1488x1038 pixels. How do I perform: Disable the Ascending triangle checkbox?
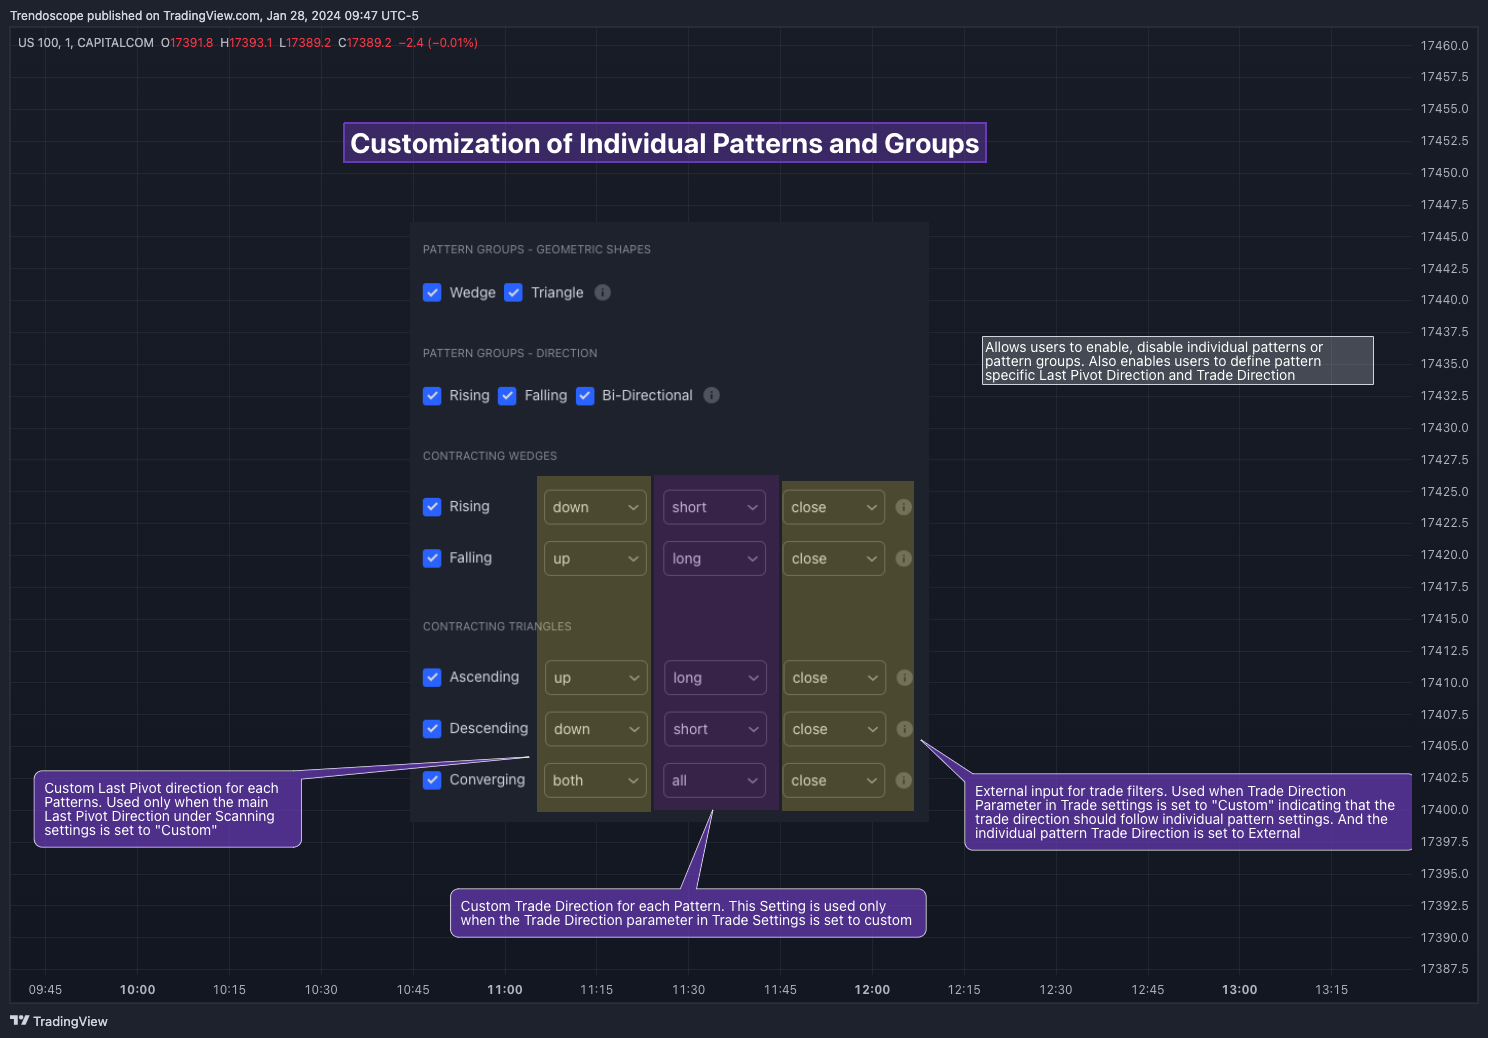(432, 677)
